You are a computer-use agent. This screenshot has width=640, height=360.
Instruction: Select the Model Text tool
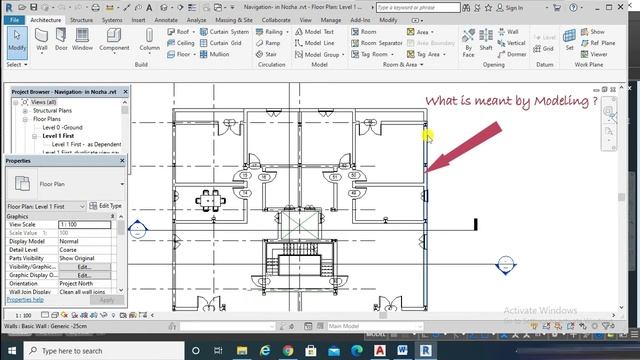pyautogui.click(x=314, y=31)
